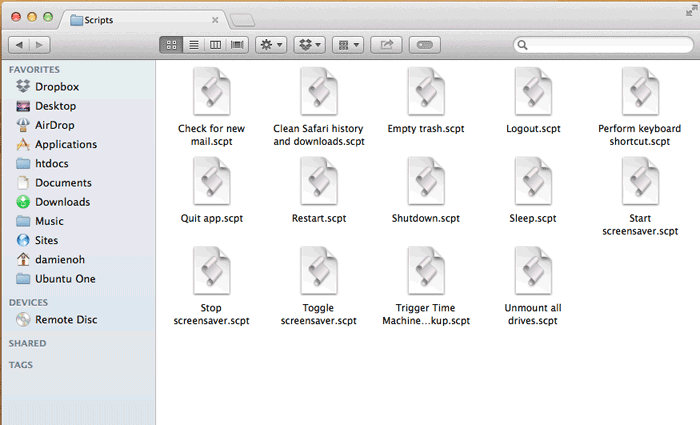Select the Trigger Time Machine backup script icon
The height and width of the screenshot is (425, 700).
[426, 271]
